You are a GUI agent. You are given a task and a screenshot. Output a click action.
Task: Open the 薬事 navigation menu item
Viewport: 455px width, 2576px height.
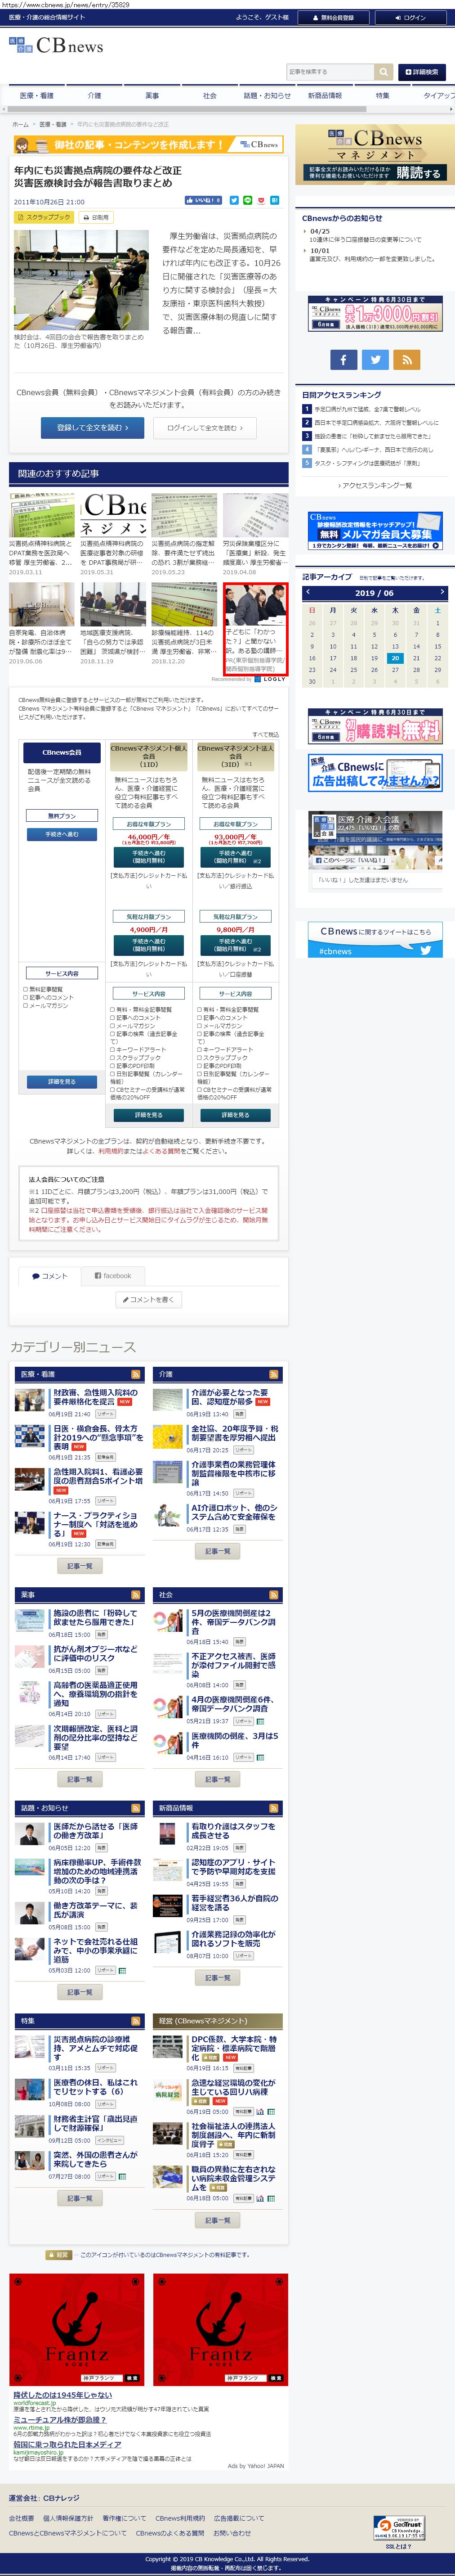(152, 95)
